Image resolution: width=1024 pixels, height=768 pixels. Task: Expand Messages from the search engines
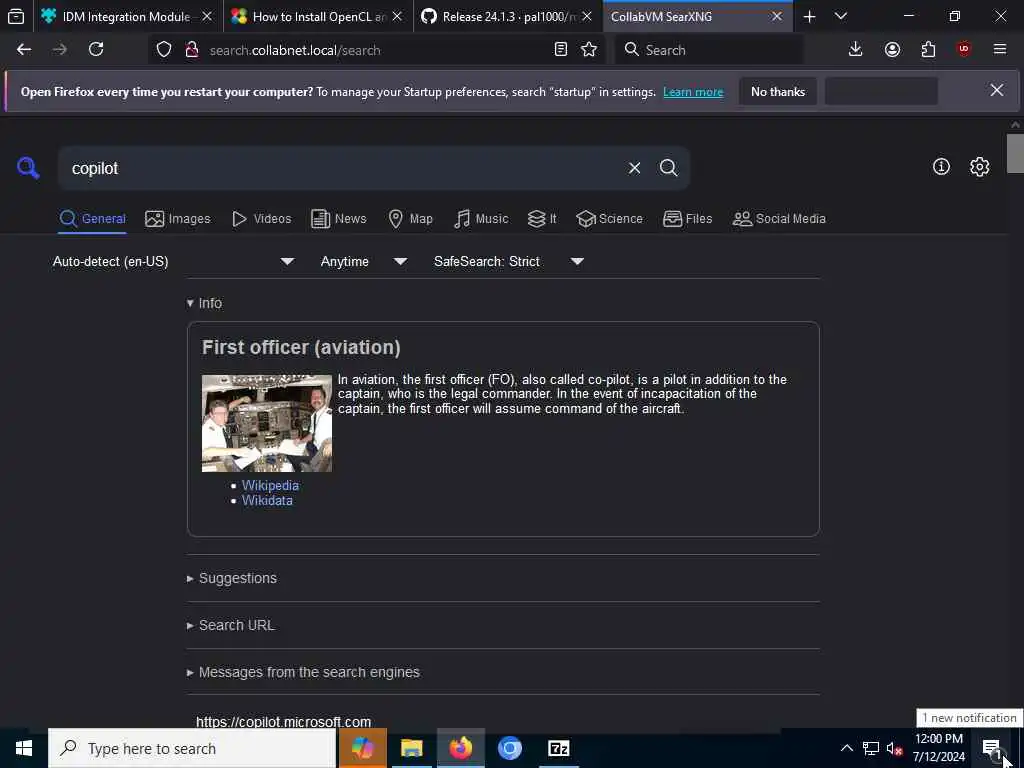coord(303,673)
